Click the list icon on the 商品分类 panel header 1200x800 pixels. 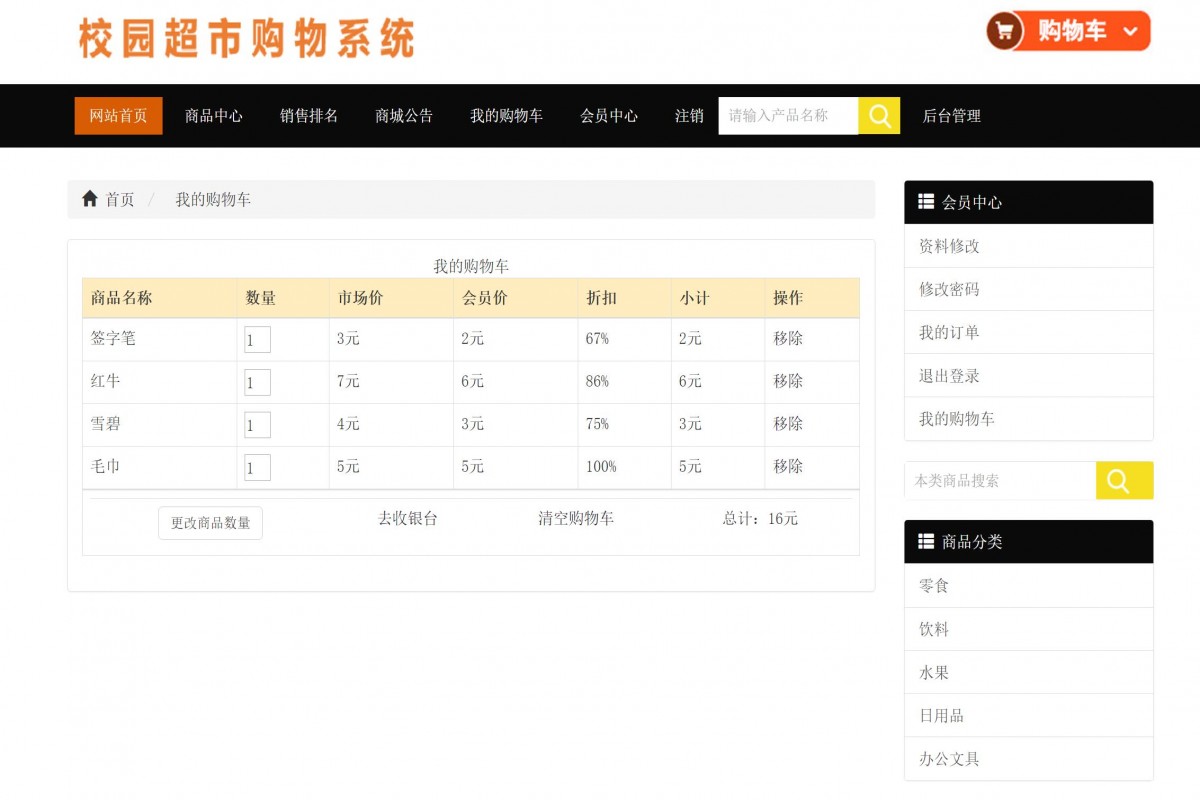(x=925, y=541)
